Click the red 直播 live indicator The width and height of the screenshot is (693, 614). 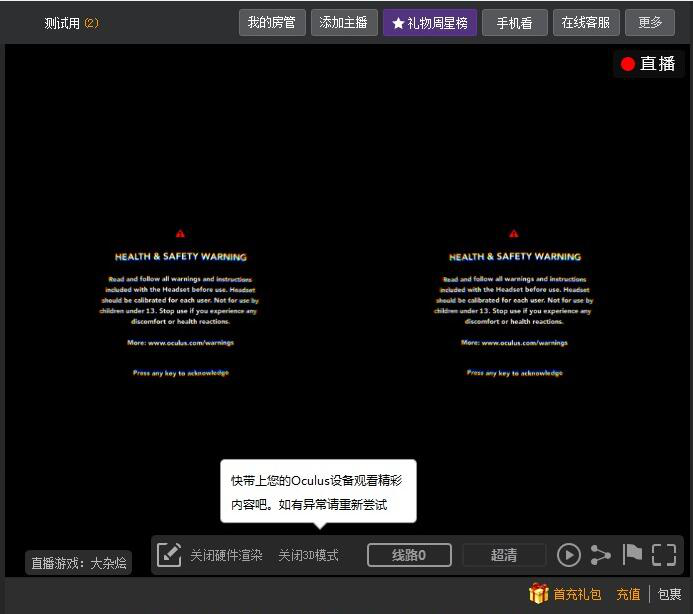pos(648,64)
